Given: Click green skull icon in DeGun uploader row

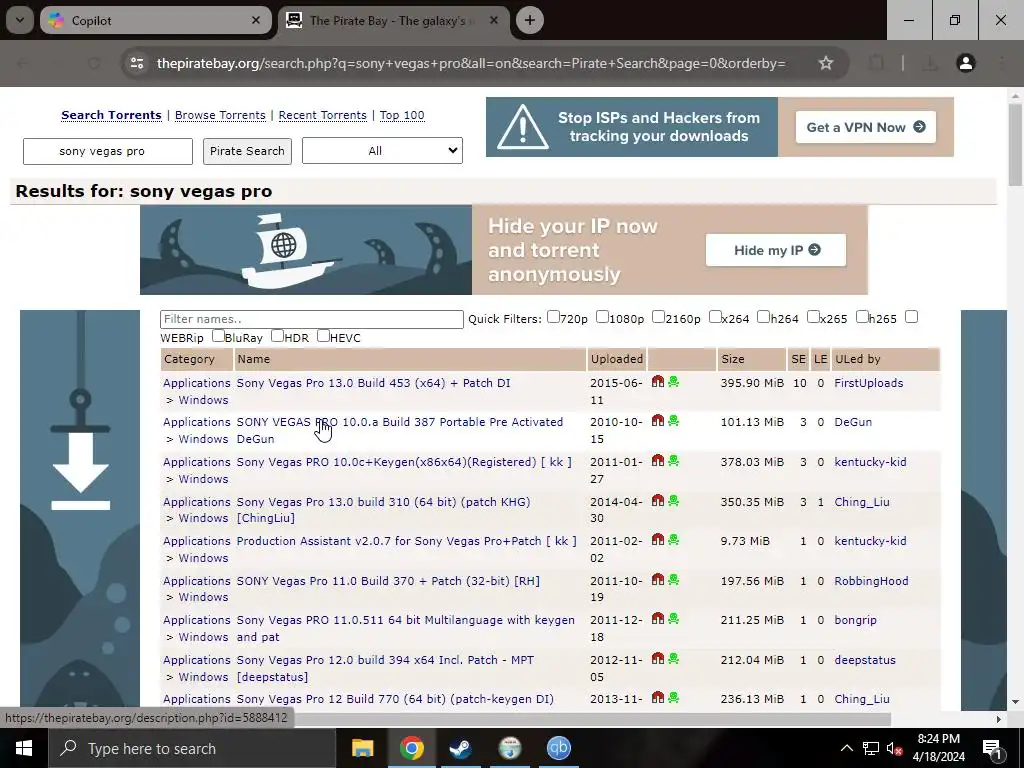Looking at the screenshot, I should (x=673, y=421).
